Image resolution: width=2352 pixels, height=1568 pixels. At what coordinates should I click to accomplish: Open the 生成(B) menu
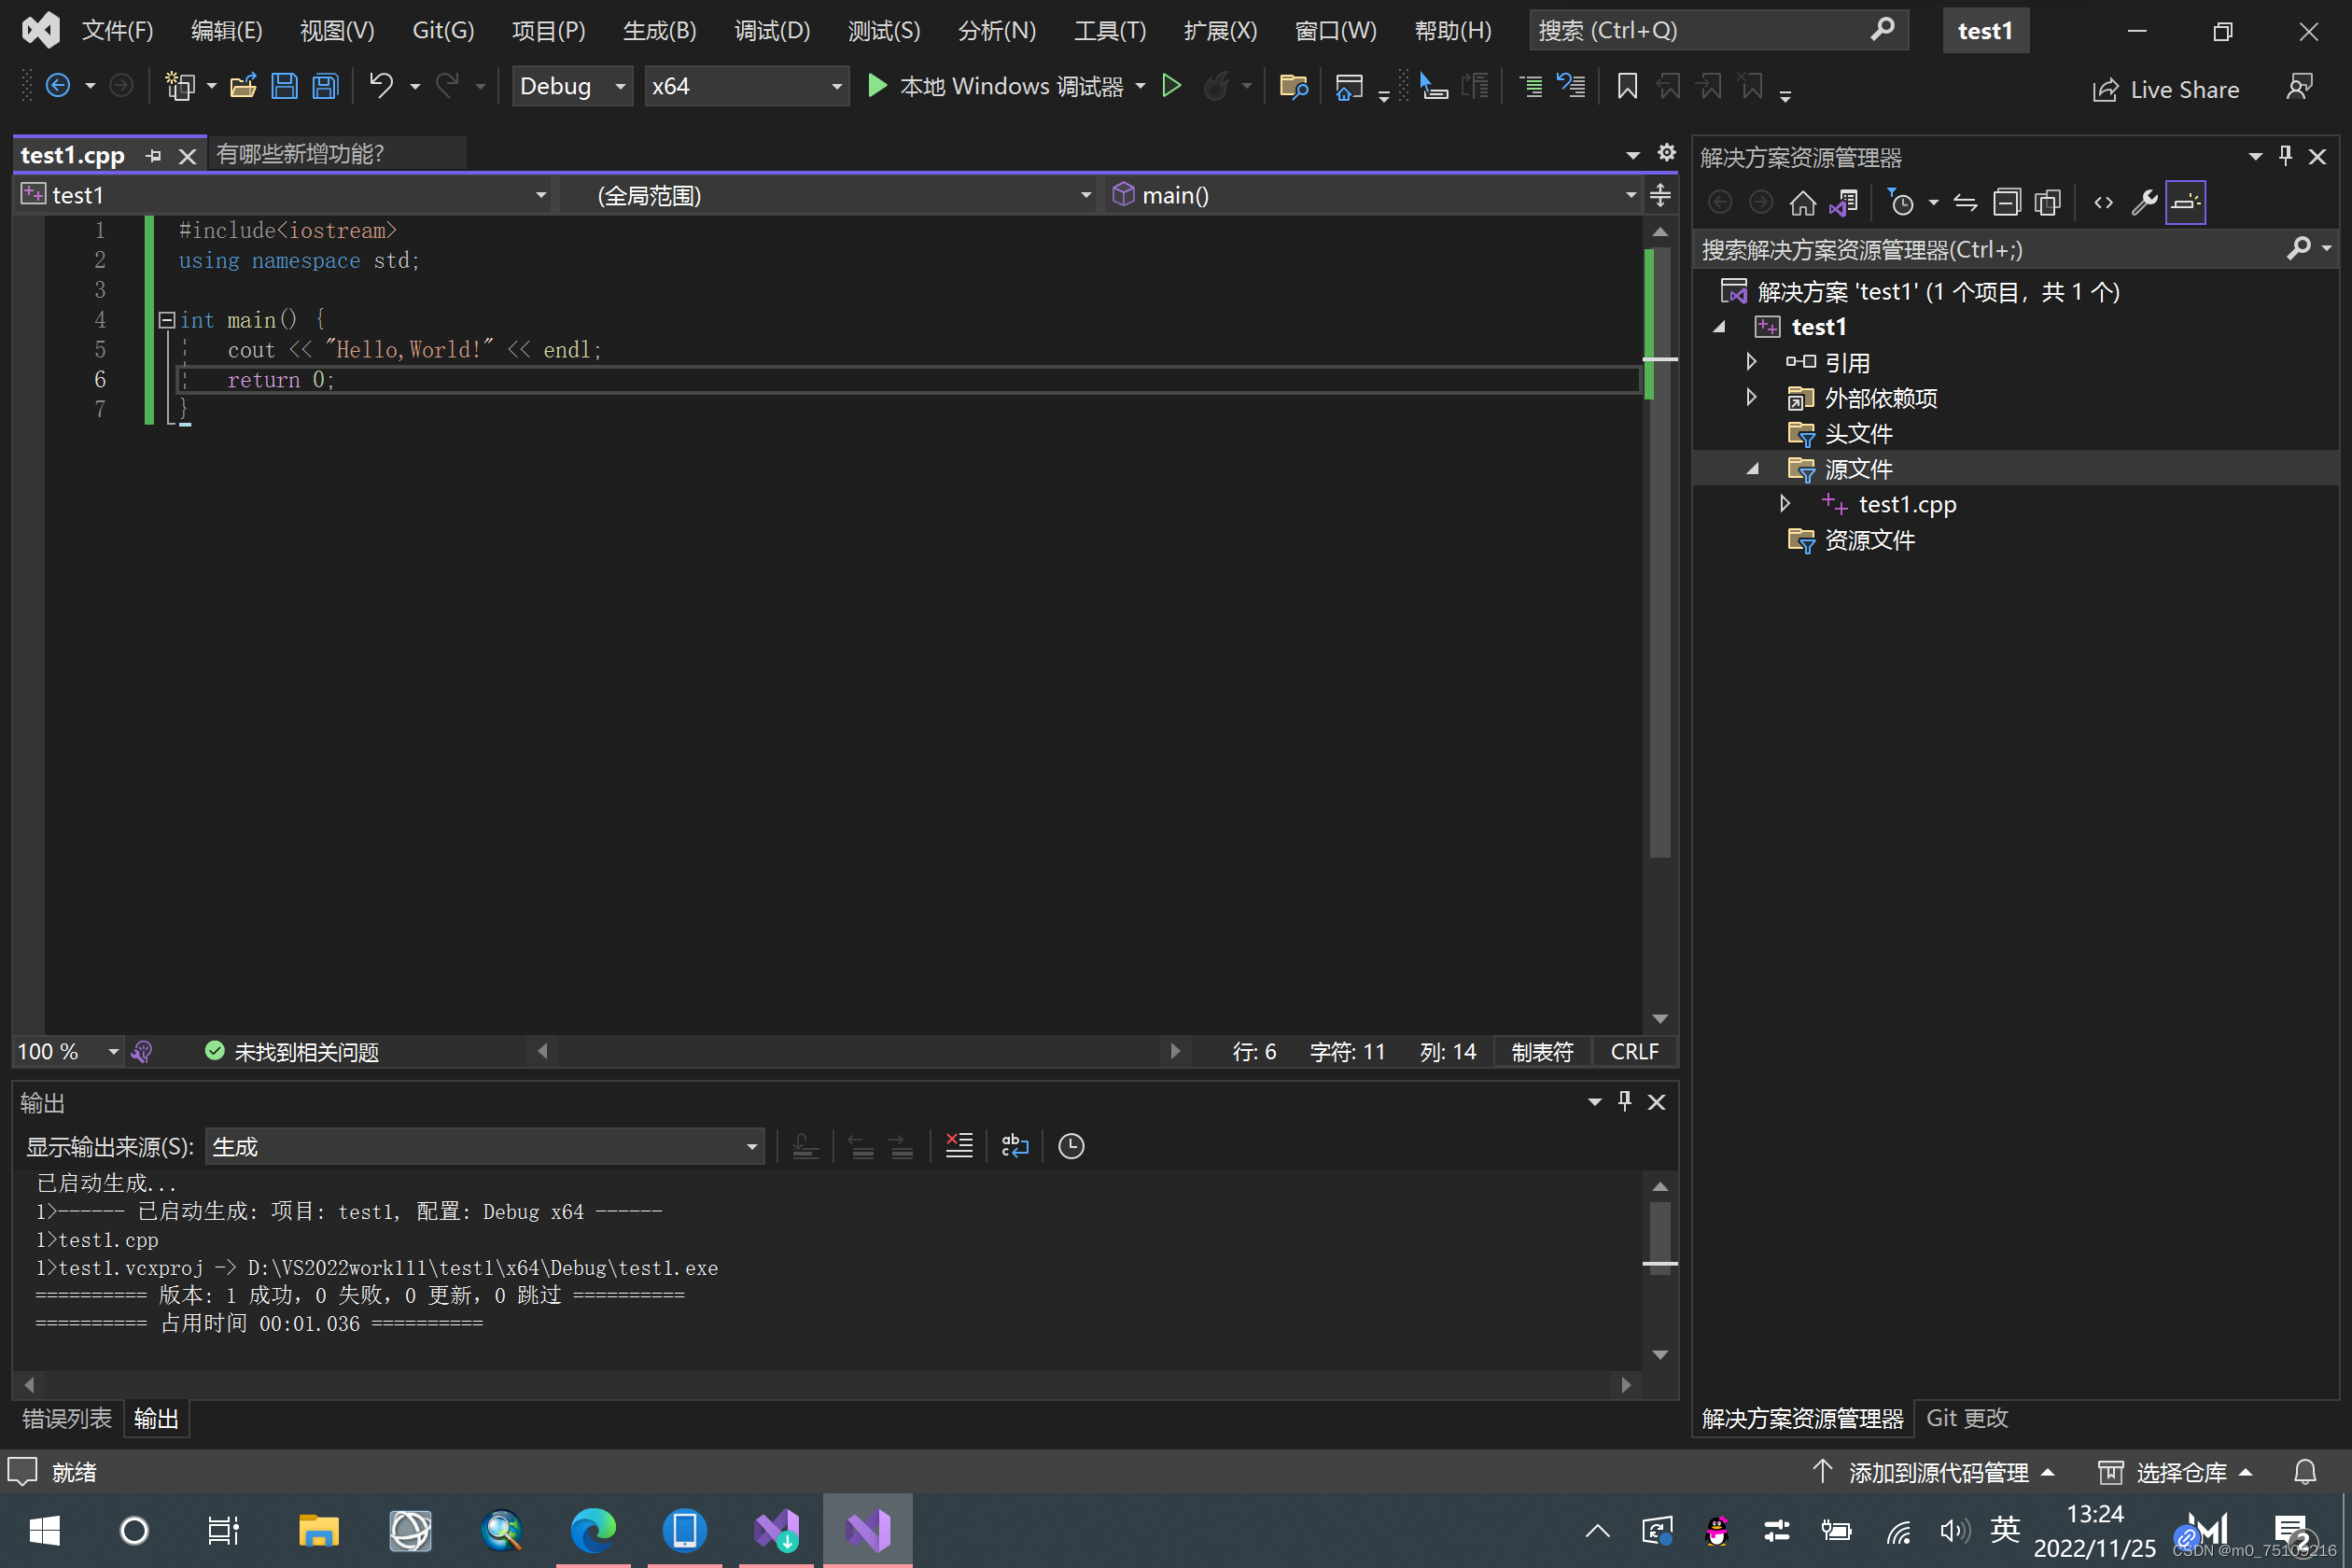point(659,31)
